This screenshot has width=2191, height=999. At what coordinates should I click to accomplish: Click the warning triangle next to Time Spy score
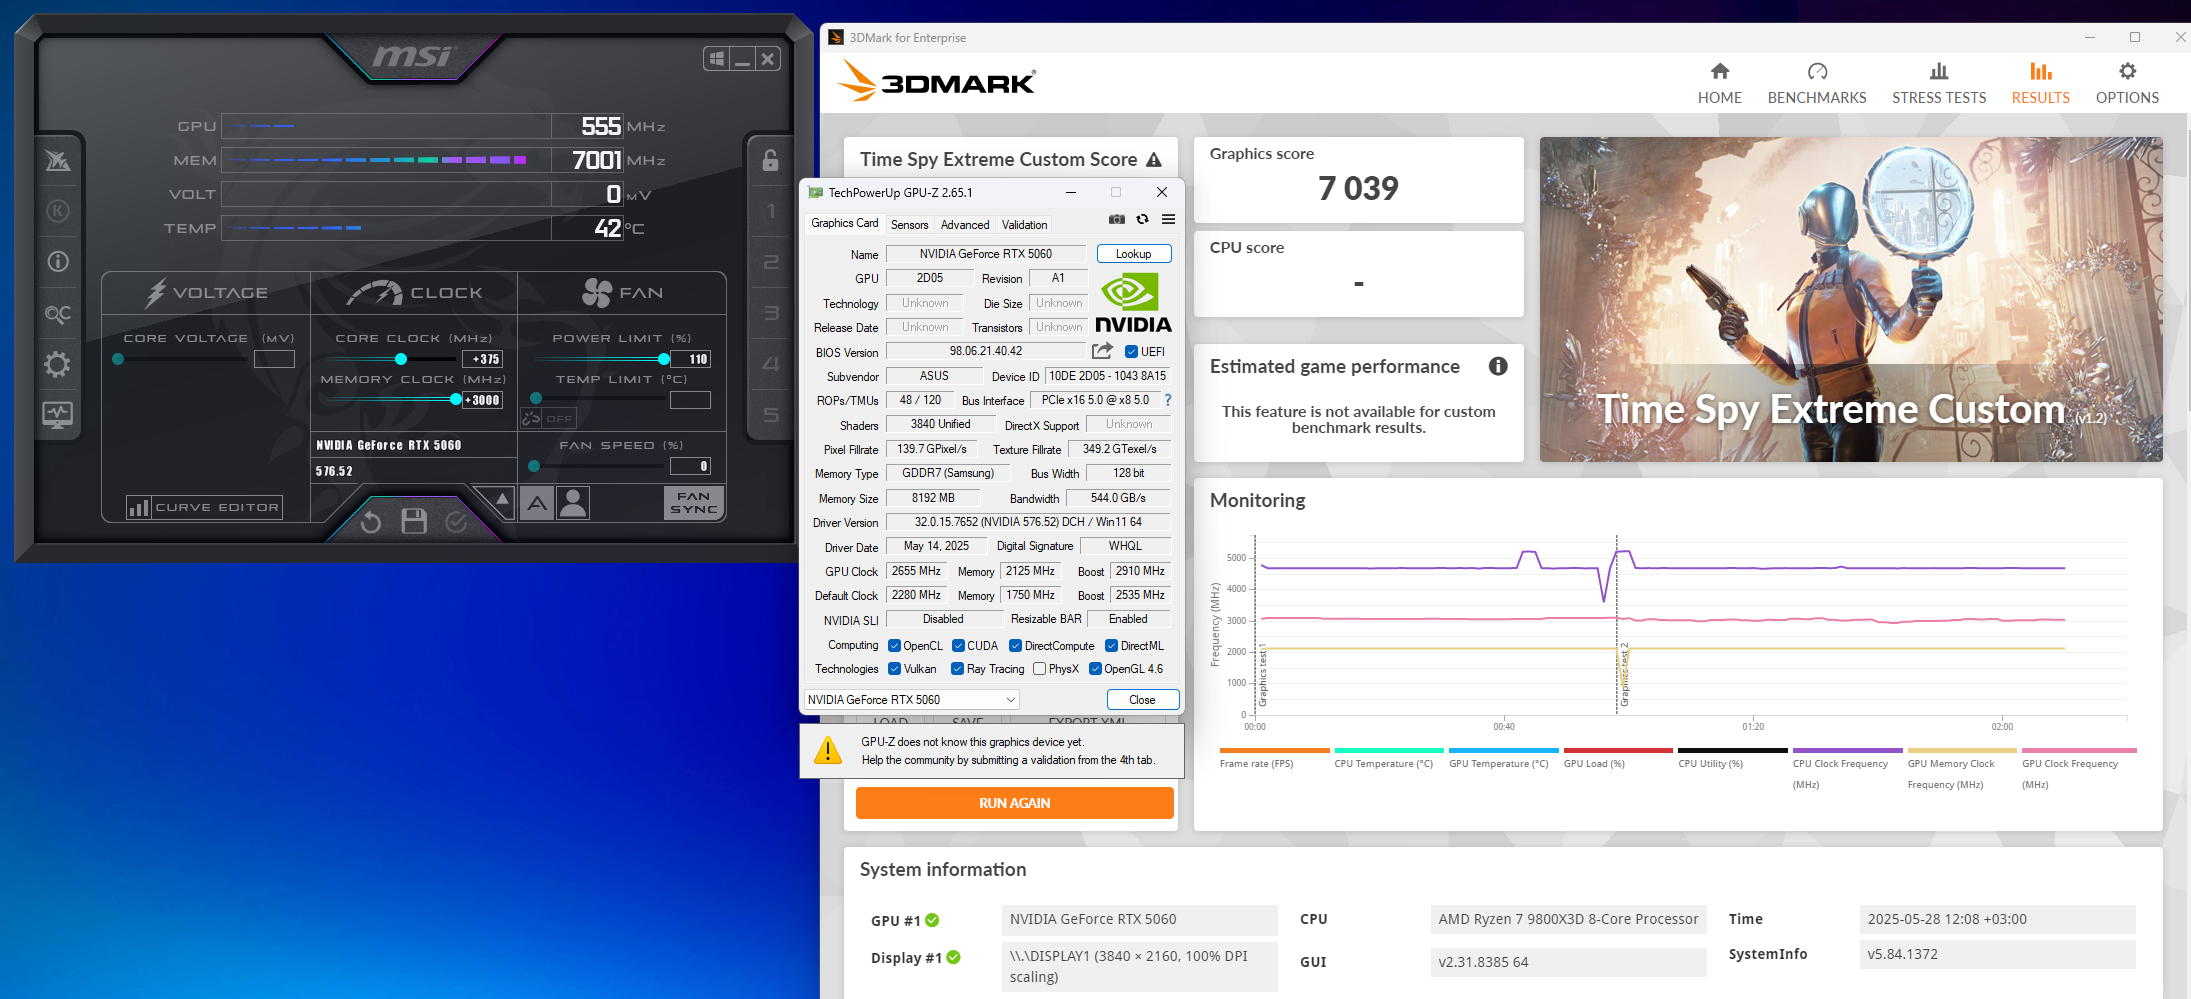pos(1154,160)
